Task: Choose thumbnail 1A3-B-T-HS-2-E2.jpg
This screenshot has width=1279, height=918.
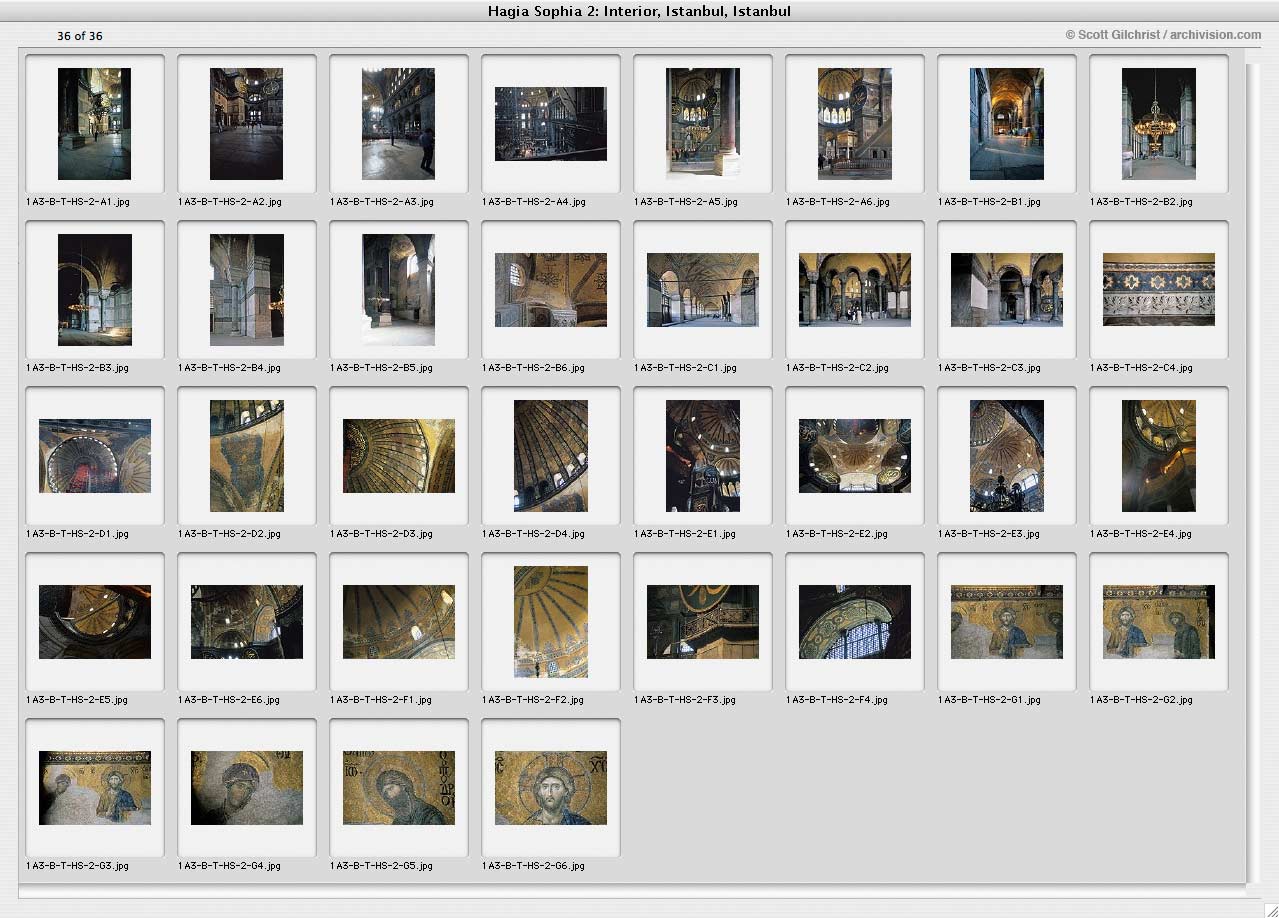Action: pos(855,456)
